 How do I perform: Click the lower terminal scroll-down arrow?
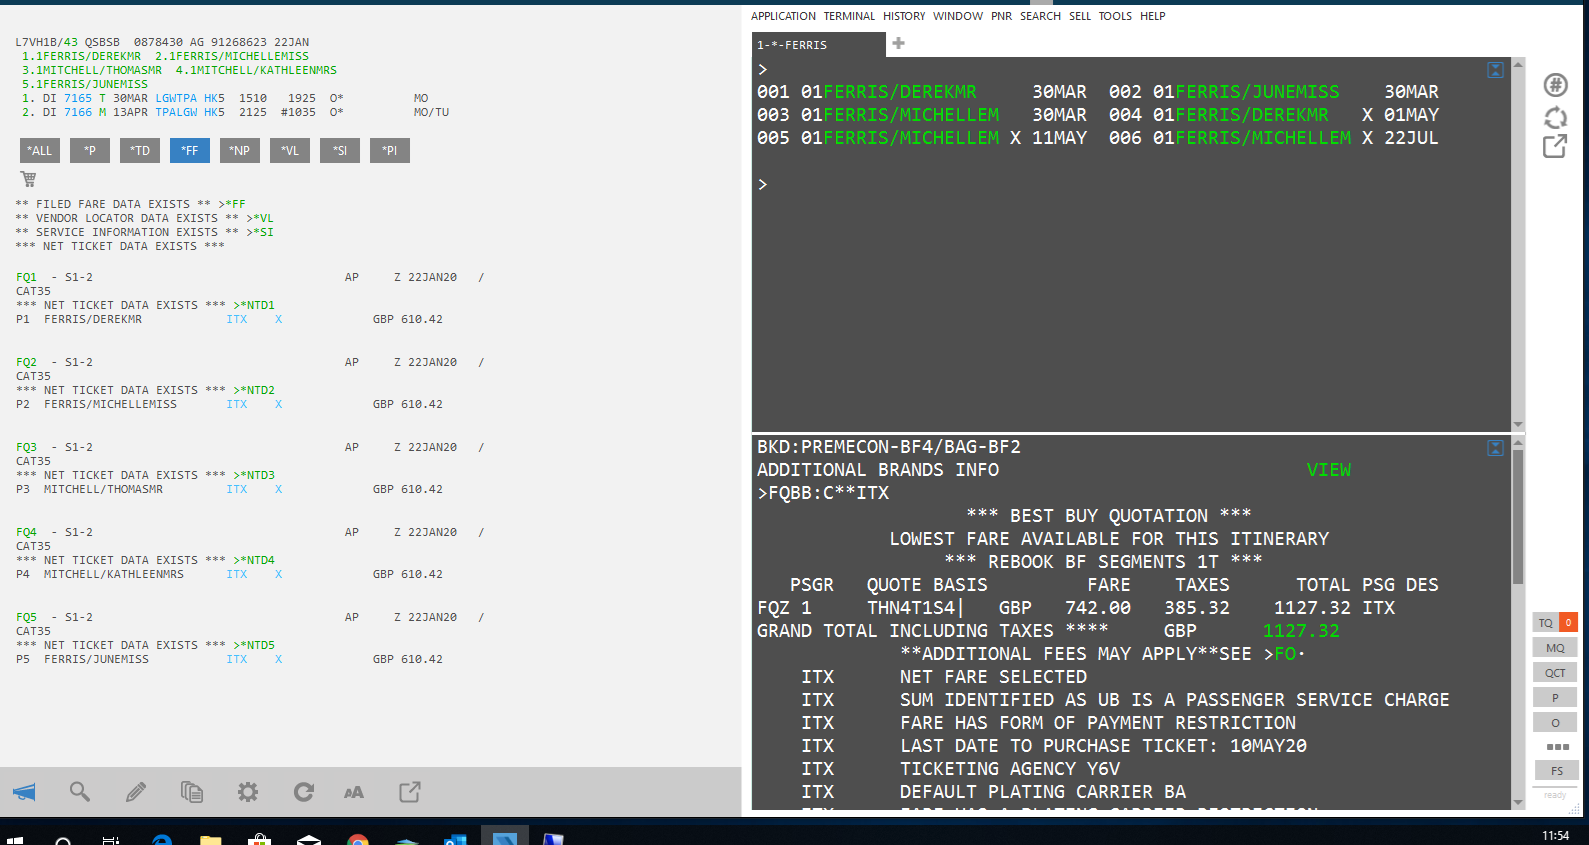(x=1518, y=802)
